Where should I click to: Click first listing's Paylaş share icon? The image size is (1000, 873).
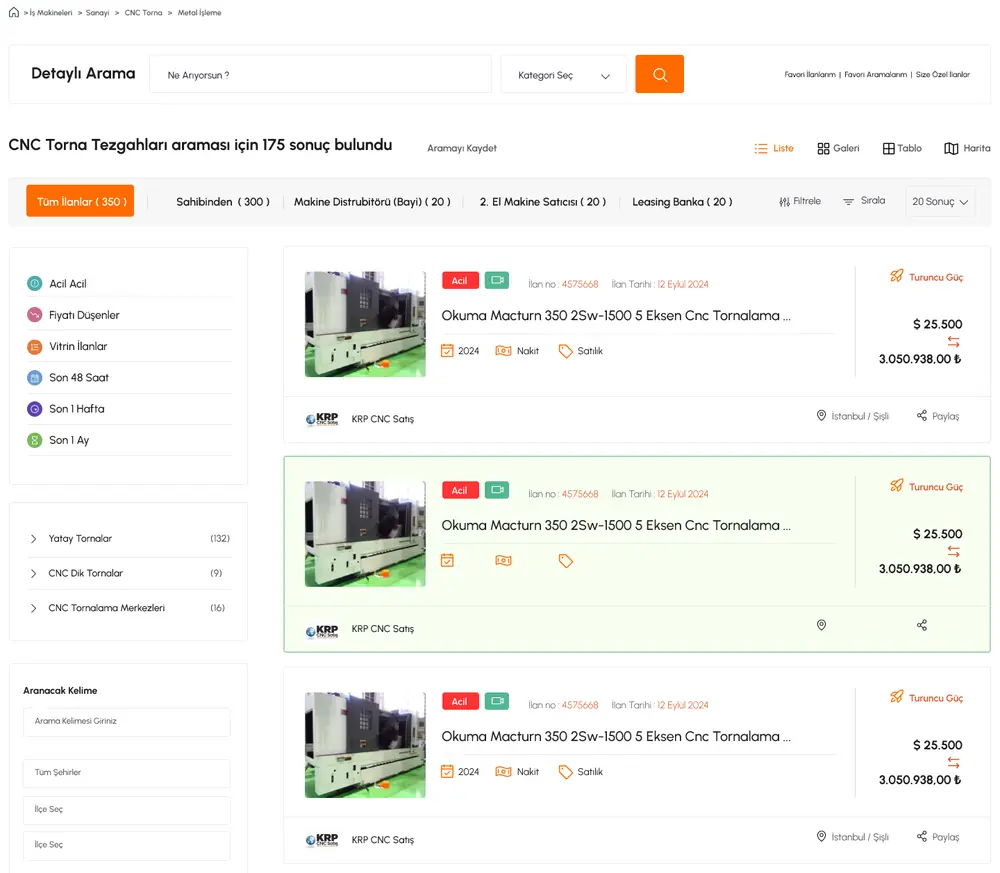click(922, 415)
